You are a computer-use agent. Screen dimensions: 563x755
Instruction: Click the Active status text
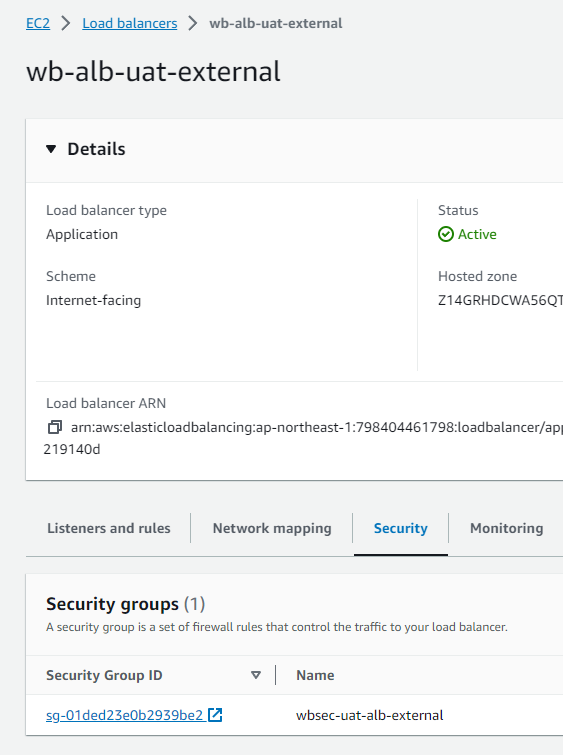point(477,234)
